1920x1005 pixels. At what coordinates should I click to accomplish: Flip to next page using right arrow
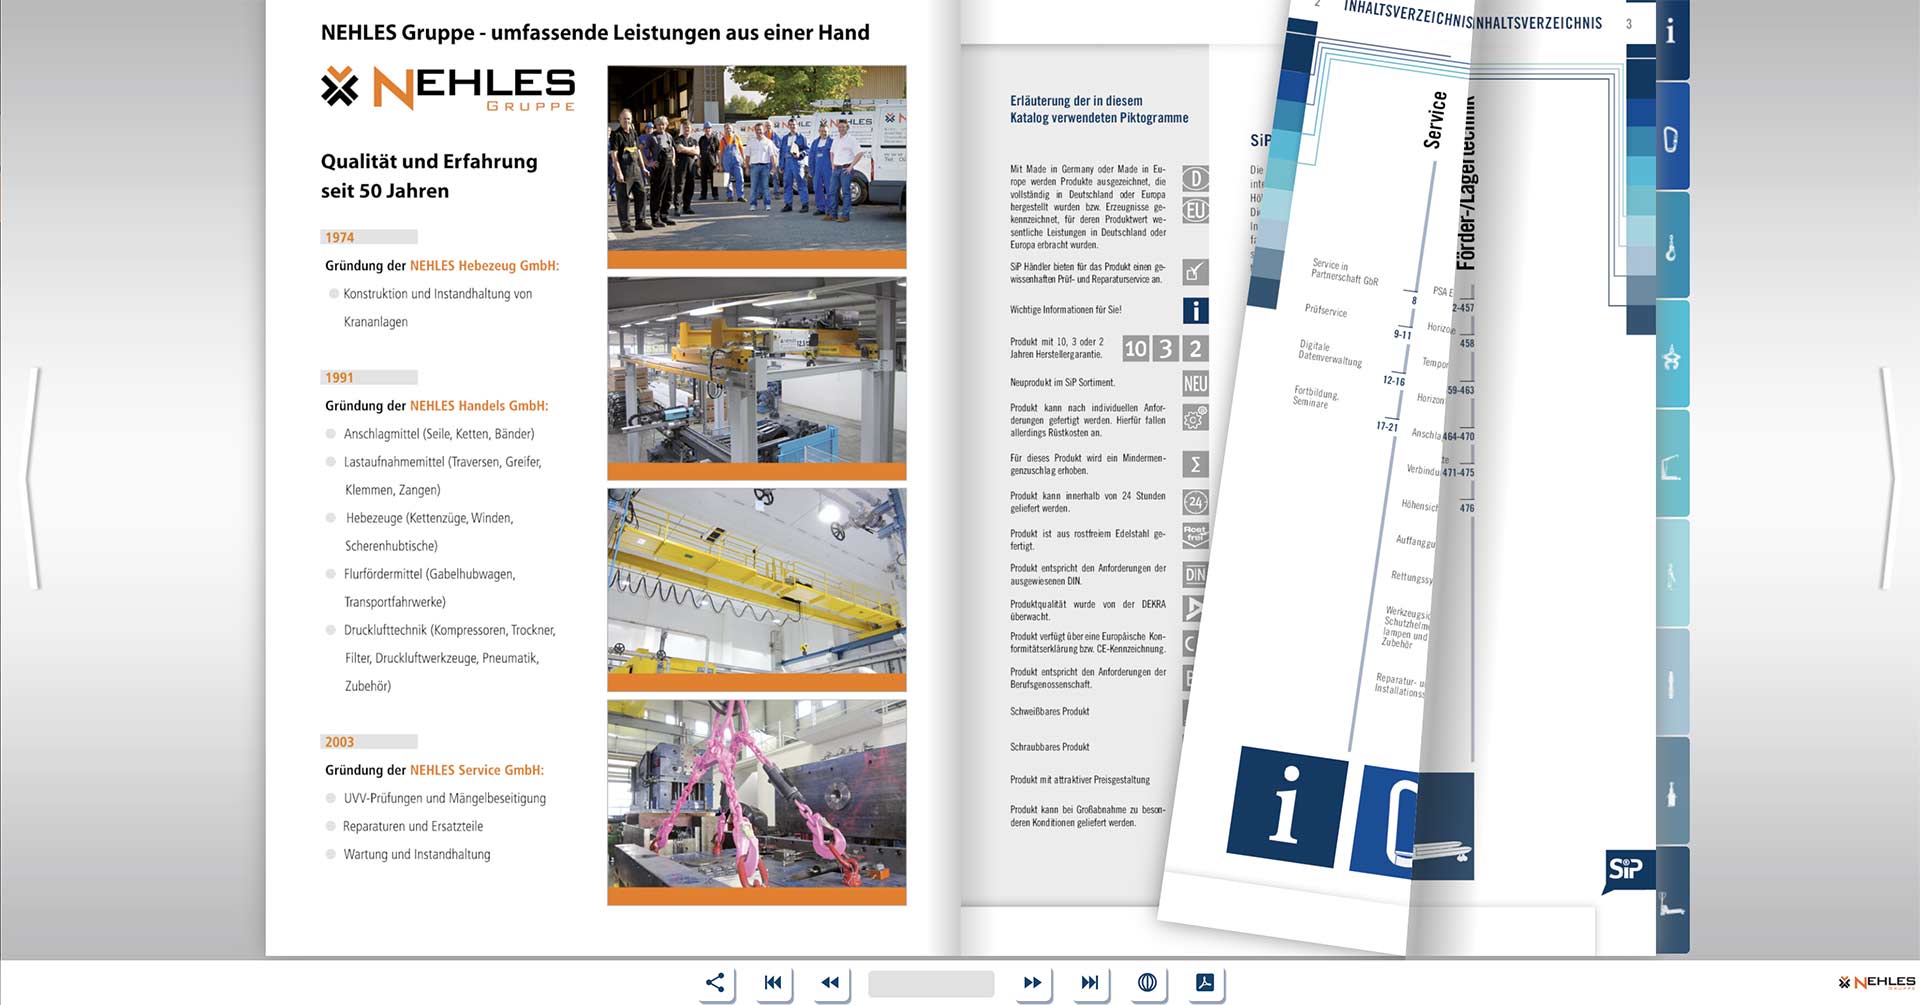coord(1886,478)
